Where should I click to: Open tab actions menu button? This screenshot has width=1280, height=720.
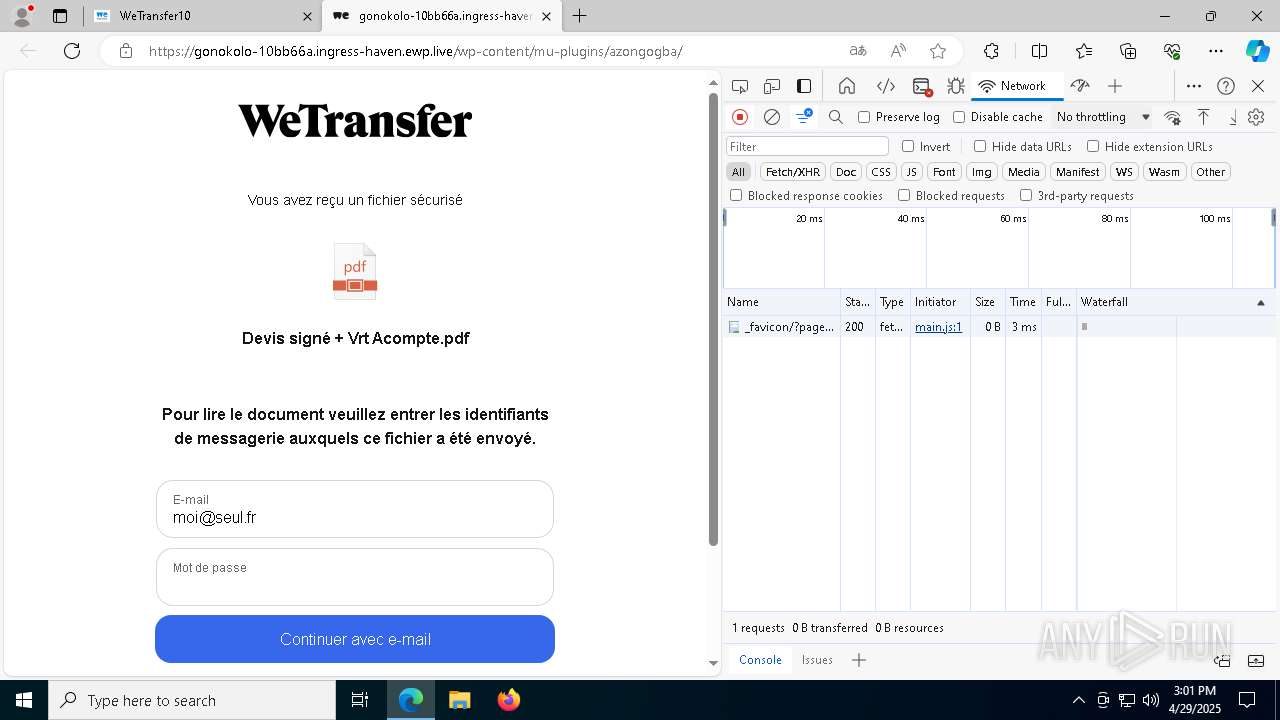tap(60, 16)
